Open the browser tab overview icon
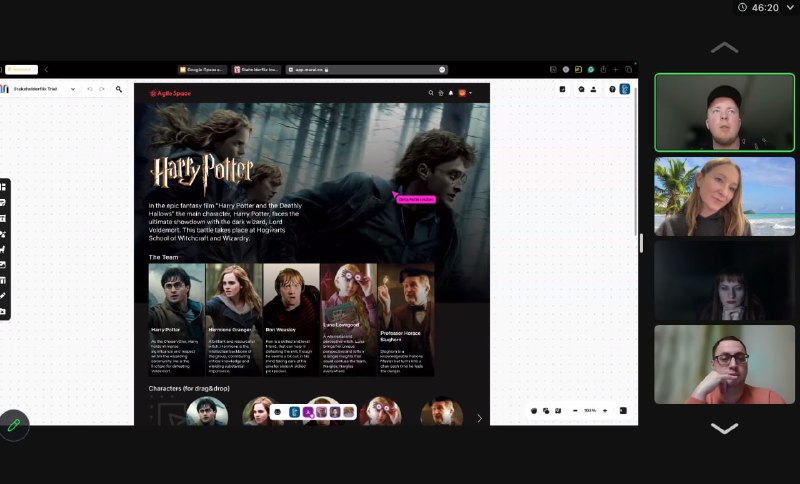Viewport: 800px width, 484px height. (x=629, y=69)
